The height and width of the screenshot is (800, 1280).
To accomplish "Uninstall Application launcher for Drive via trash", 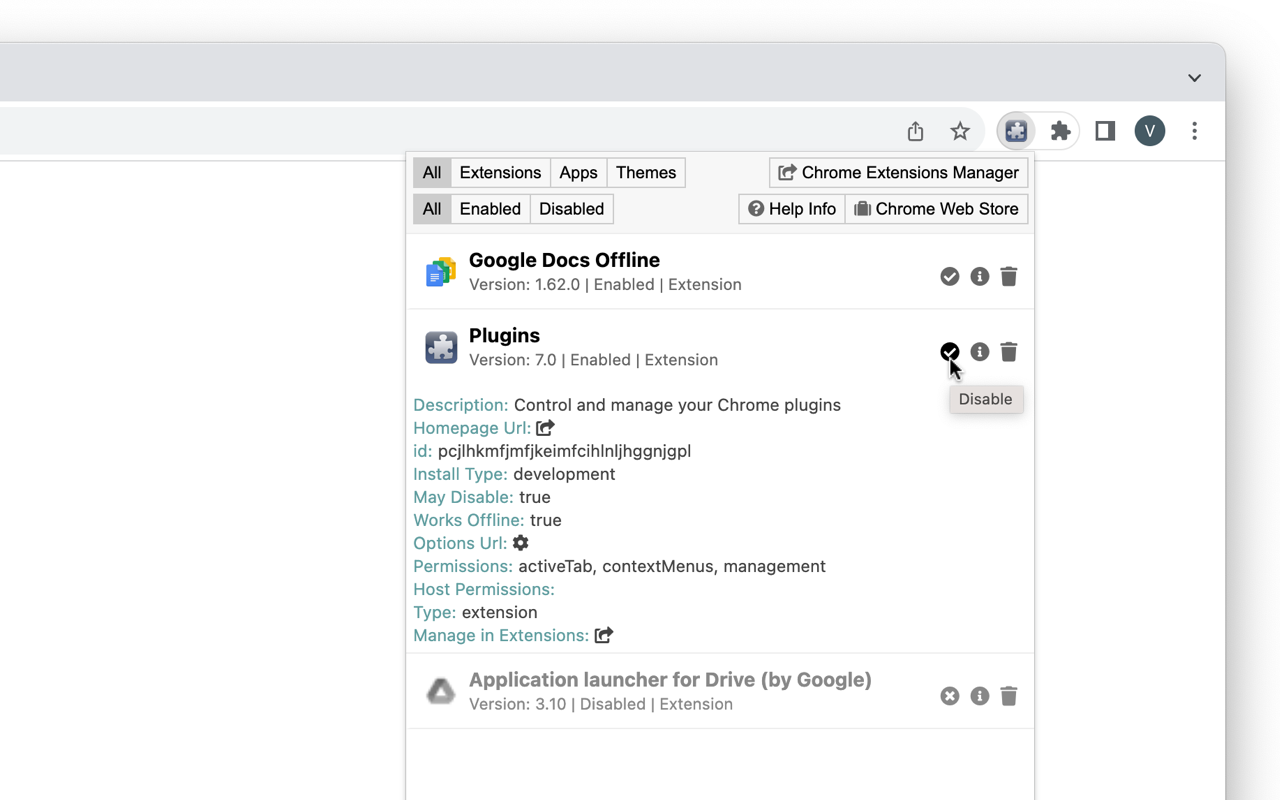I will 1008,696.
